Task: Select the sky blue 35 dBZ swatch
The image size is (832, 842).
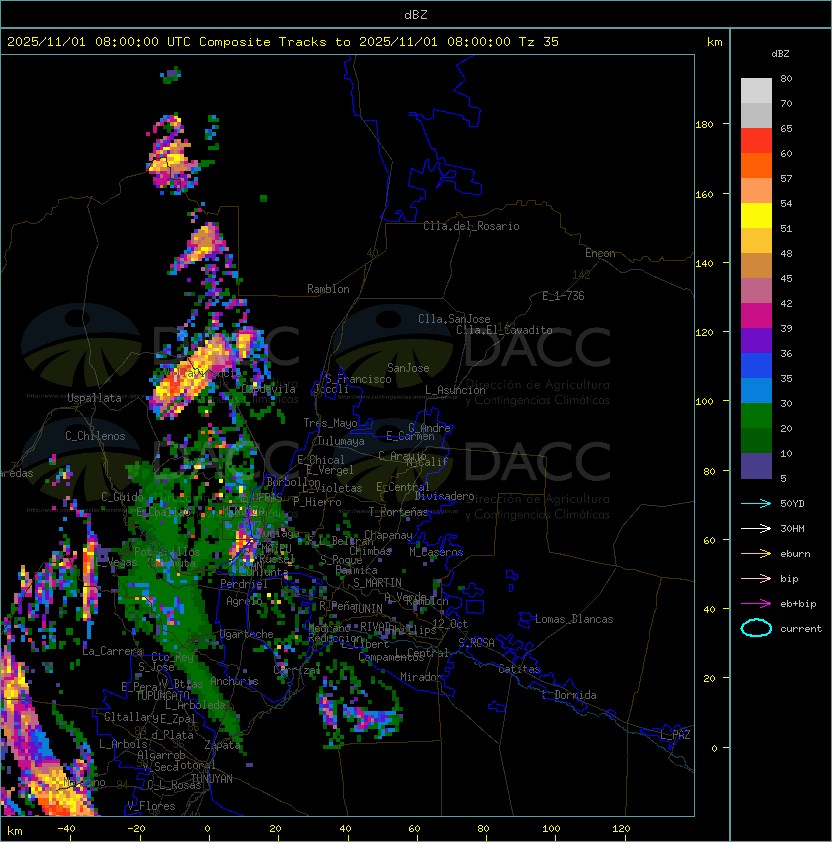Action: point(756,390)
